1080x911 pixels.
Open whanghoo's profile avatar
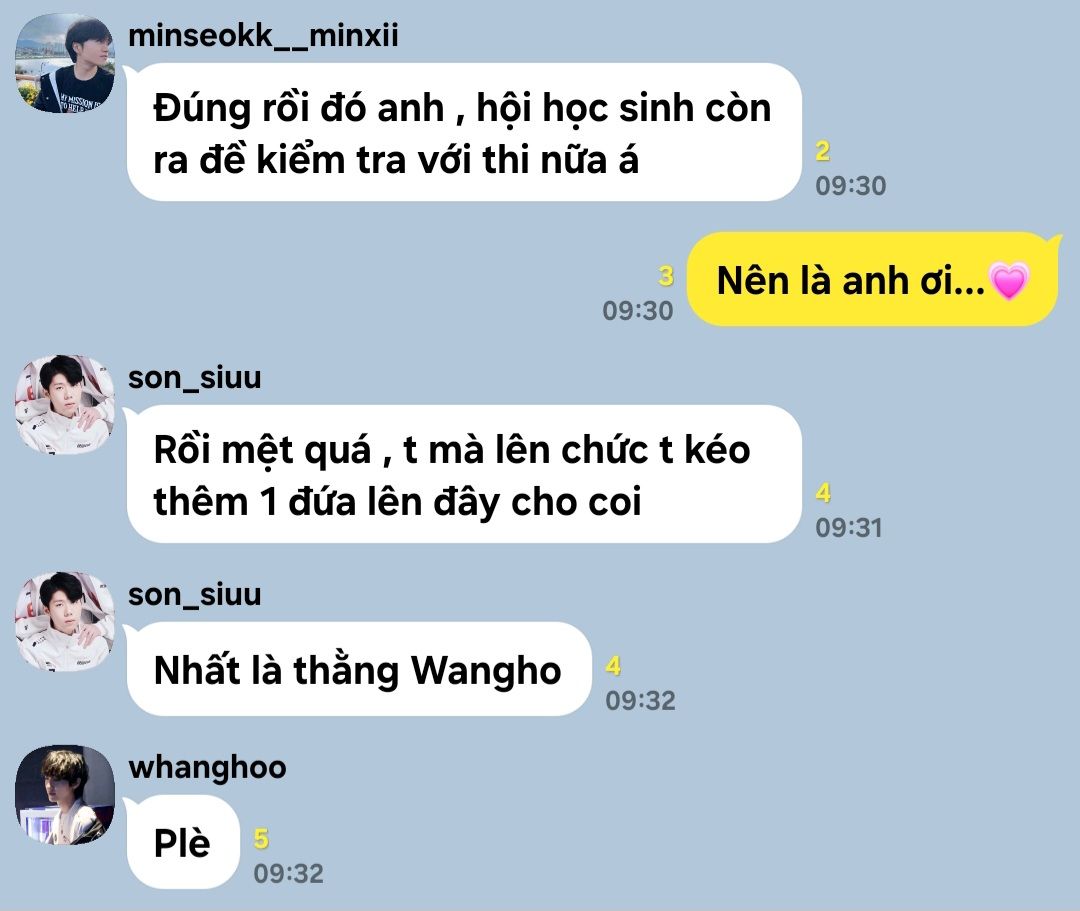(65, 795)
